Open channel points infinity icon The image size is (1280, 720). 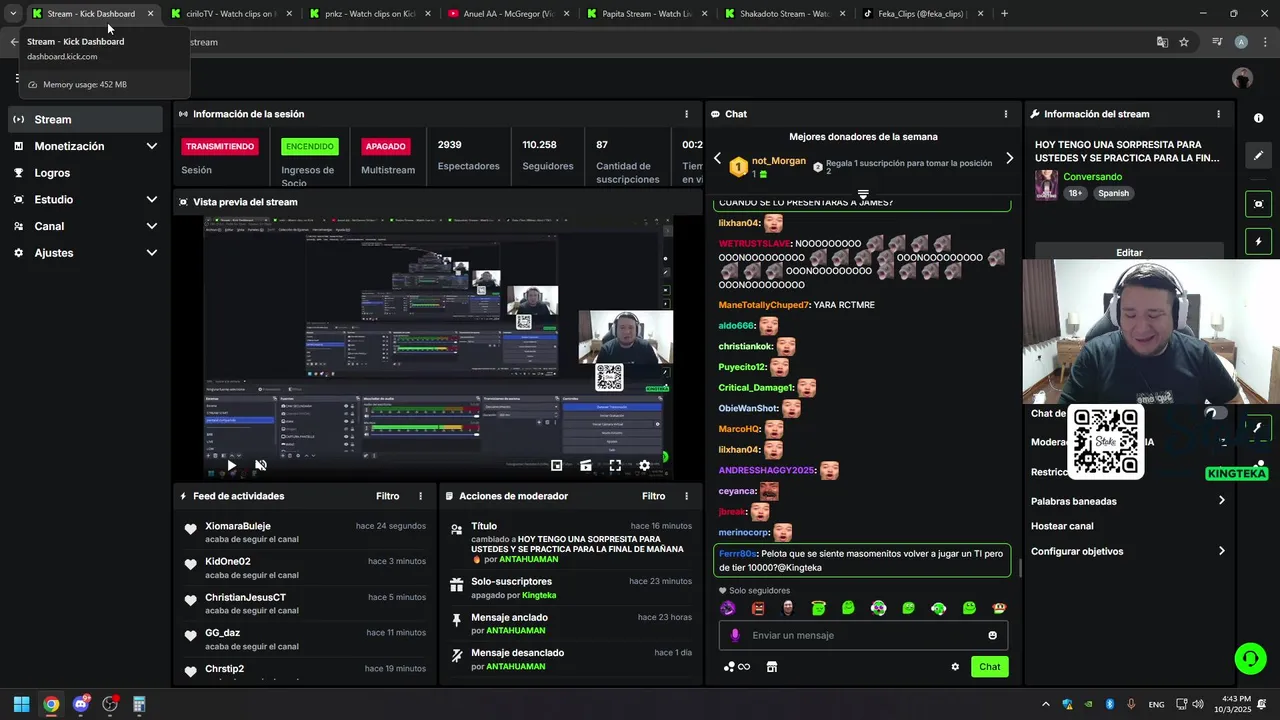[x=737, y=667]
